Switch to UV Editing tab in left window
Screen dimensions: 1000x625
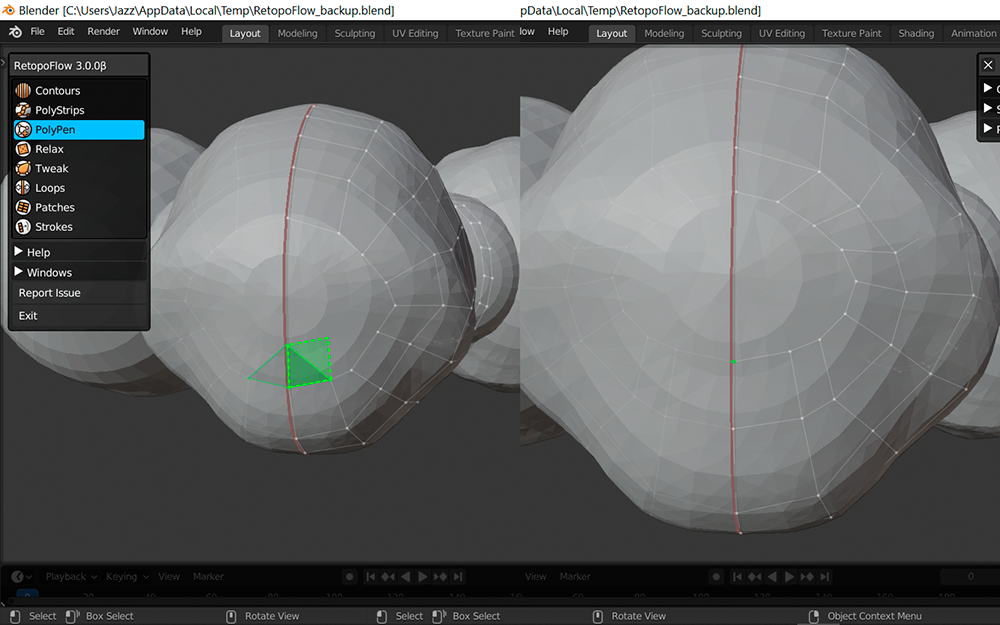(x=415, y=33)
